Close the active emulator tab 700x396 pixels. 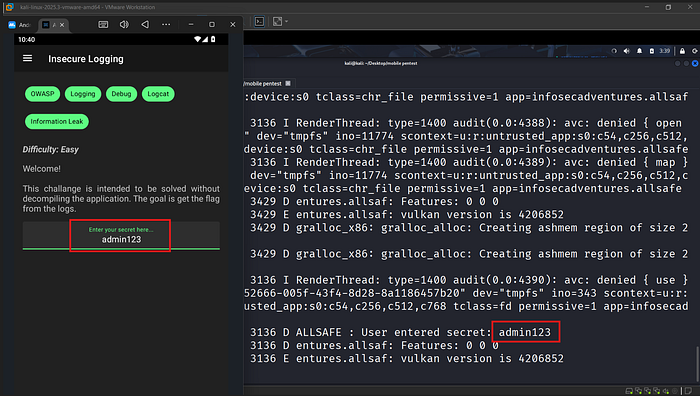[x=62, y=25]
